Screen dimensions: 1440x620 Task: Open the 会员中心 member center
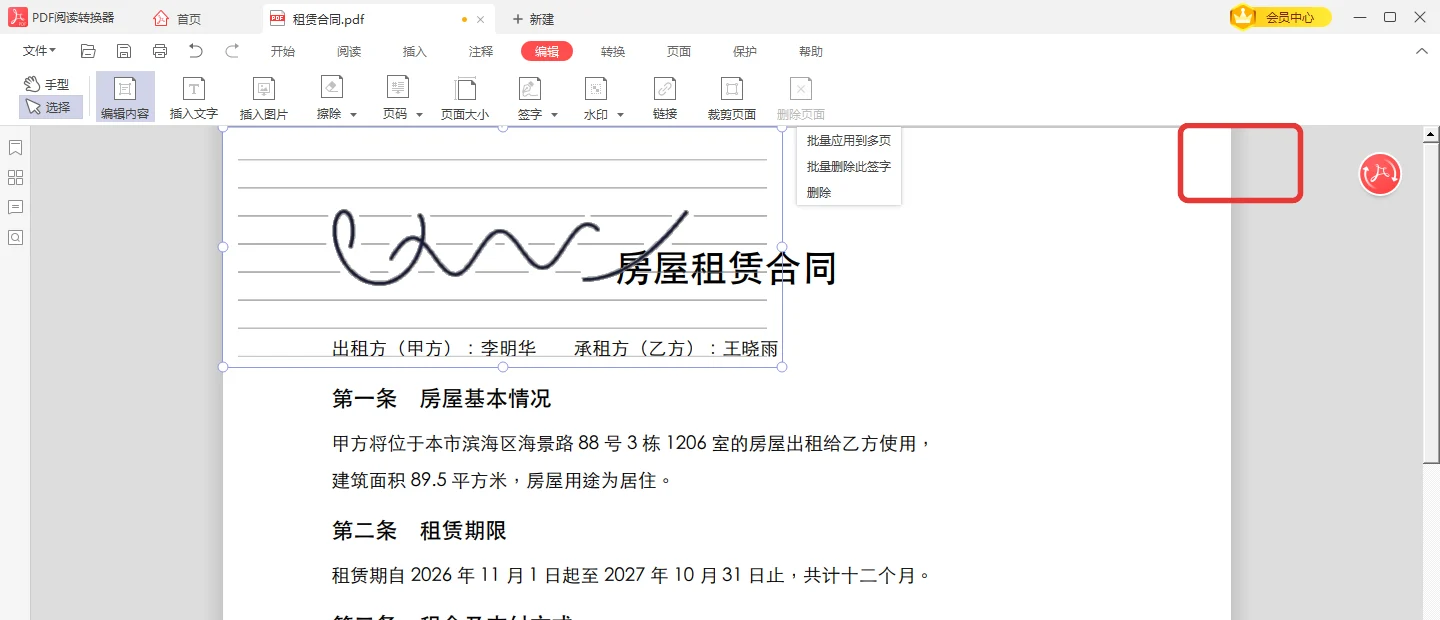coord(1281,17)
